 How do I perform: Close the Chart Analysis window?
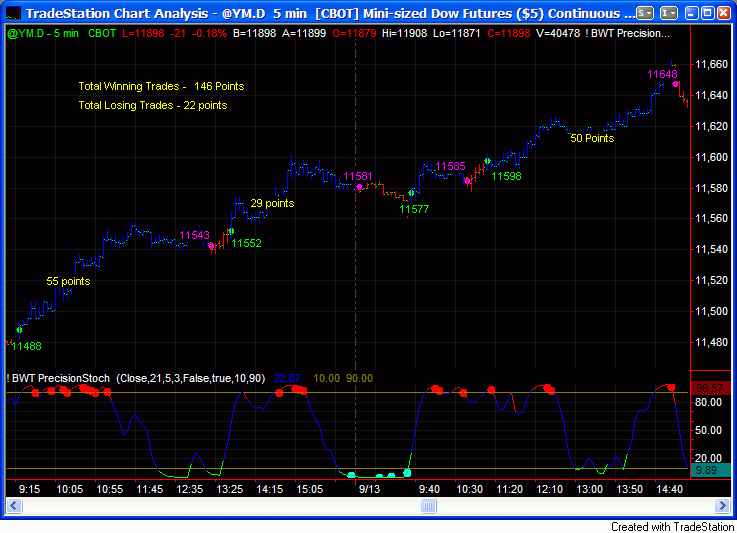click(x=724, y=13)
